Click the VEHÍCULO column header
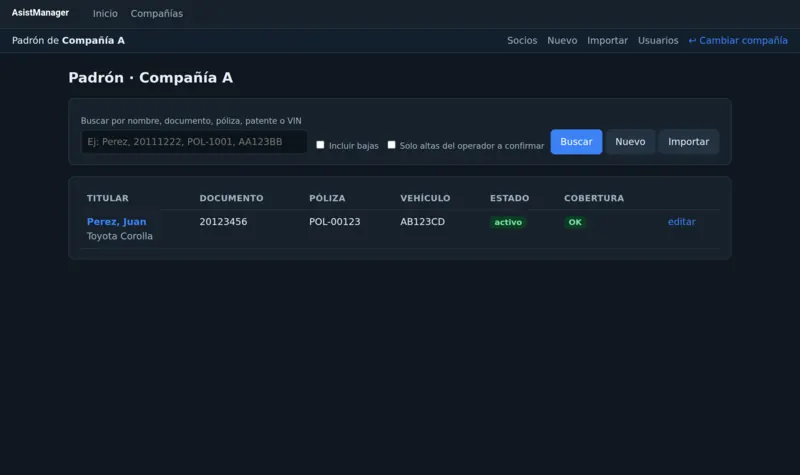The height and width of the screenshot is (475, 800). coord(425,198)
